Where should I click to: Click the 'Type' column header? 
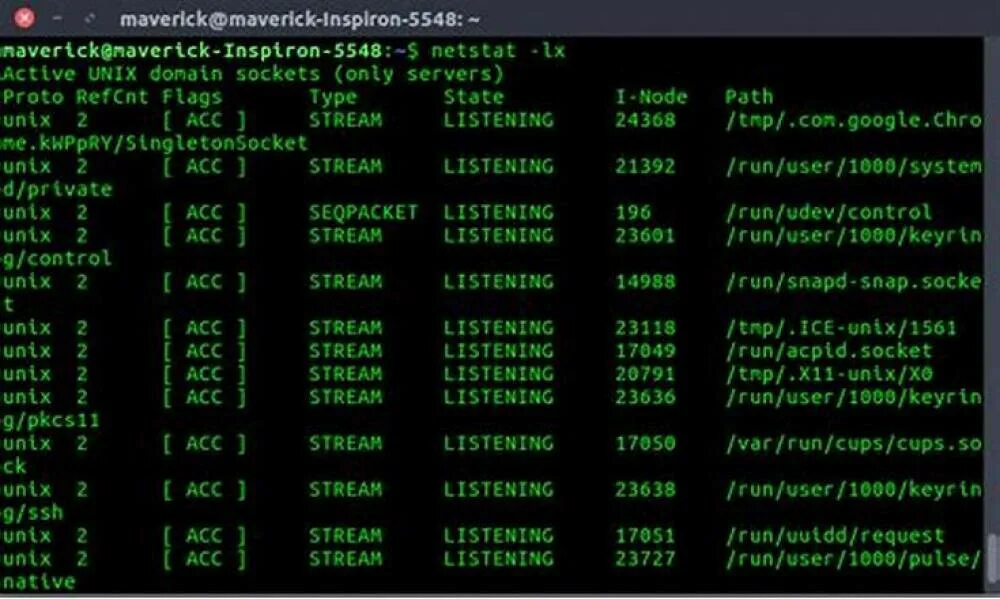click(333, 97)
